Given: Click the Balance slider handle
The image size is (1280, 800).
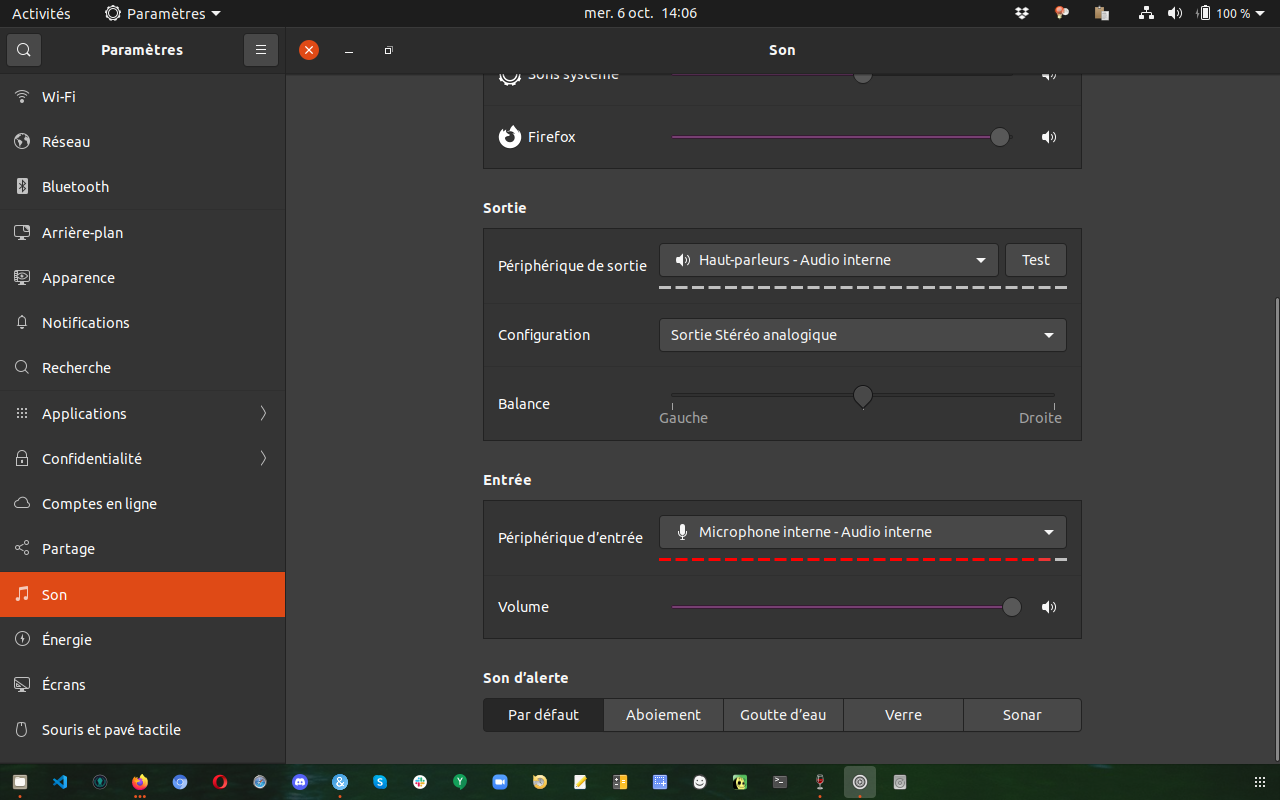Looking at the screenshot, I should [863, 397].
